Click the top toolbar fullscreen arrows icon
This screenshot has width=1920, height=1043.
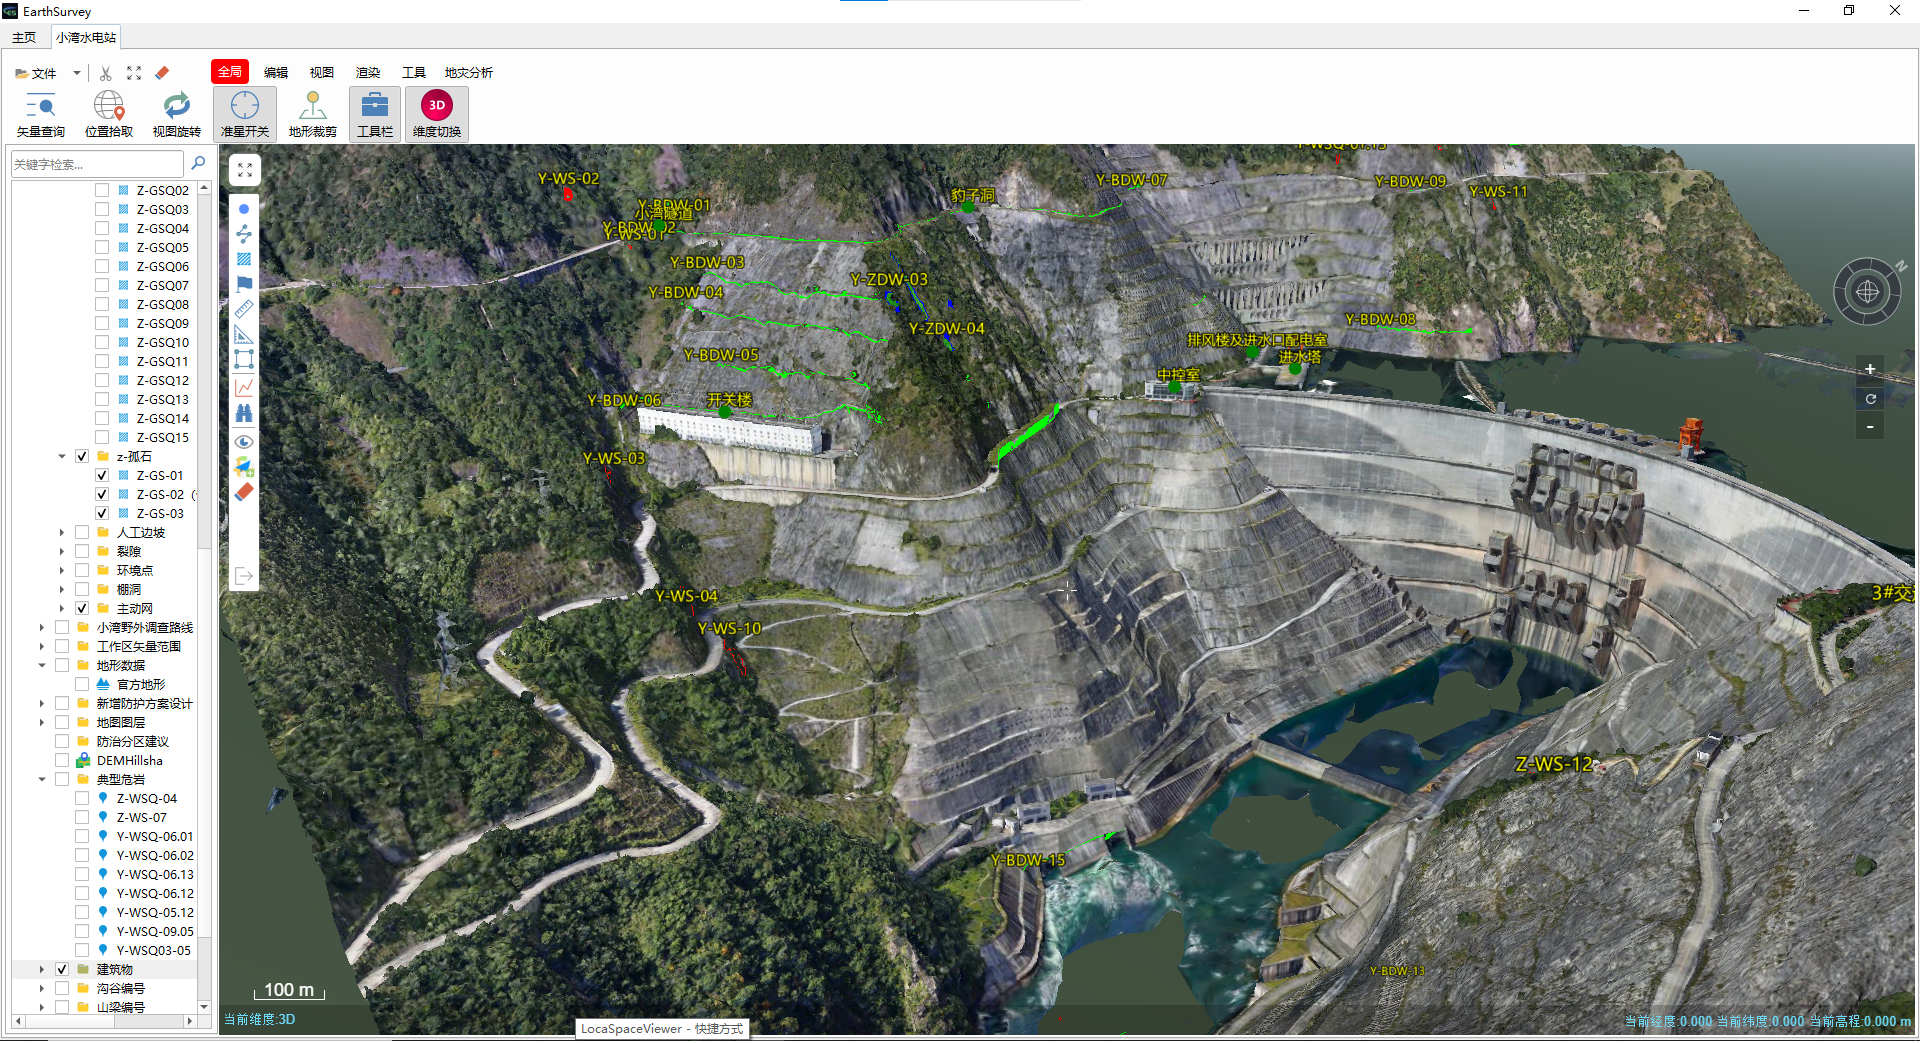(x=134, y=73)
